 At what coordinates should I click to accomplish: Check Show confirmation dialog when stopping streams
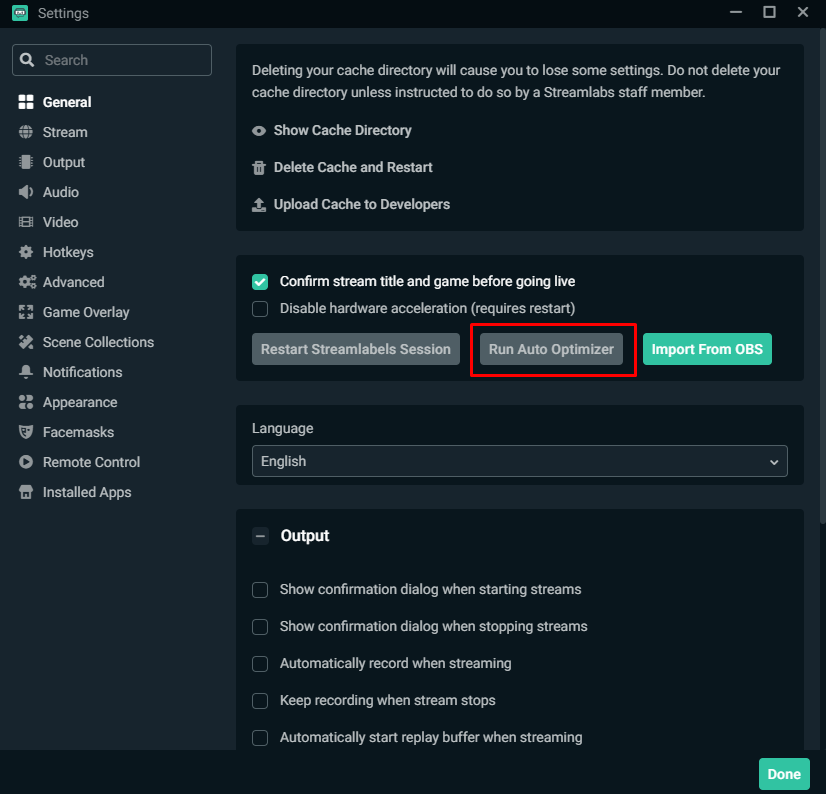pos(260,627)
